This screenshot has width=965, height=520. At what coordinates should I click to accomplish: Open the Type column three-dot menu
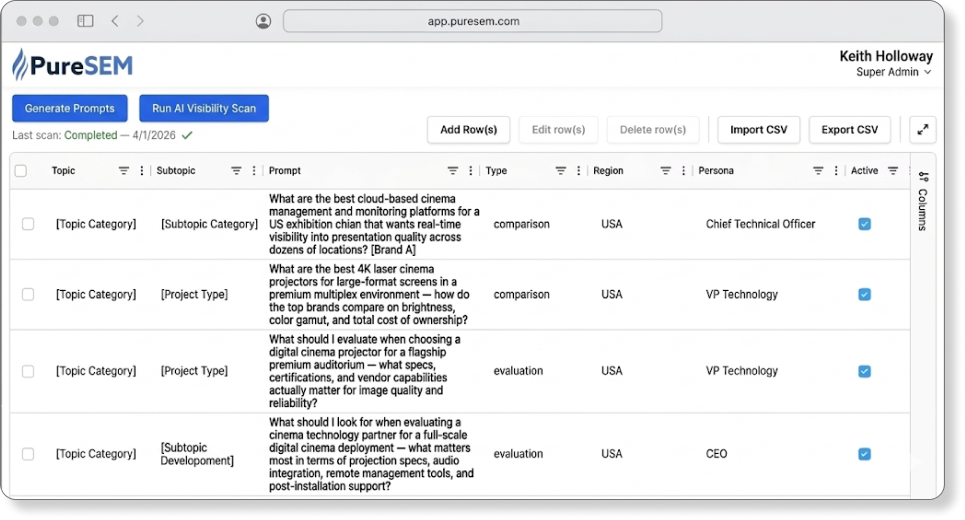pos(578,171)
